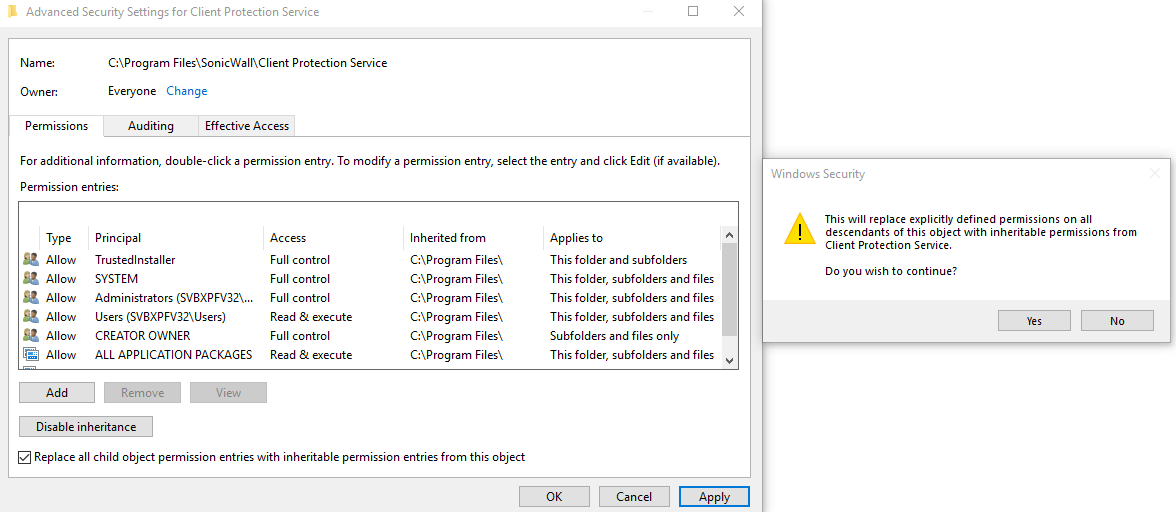Click the Add permission entry button
The image size is (1176, 512).
[x=57, y=393]
